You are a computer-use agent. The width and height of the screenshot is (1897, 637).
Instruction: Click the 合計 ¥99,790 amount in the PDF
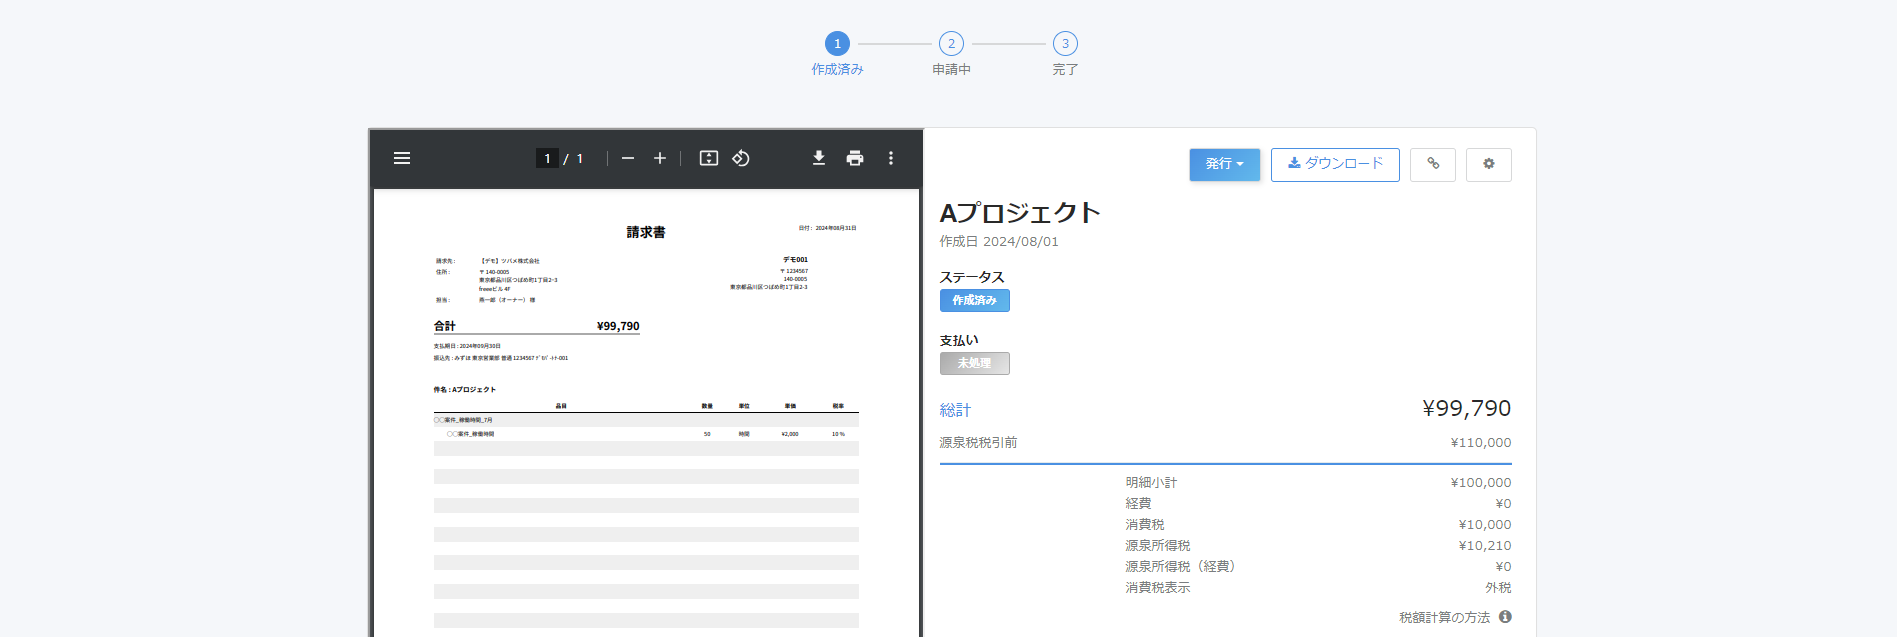click(x=618, y=326)
